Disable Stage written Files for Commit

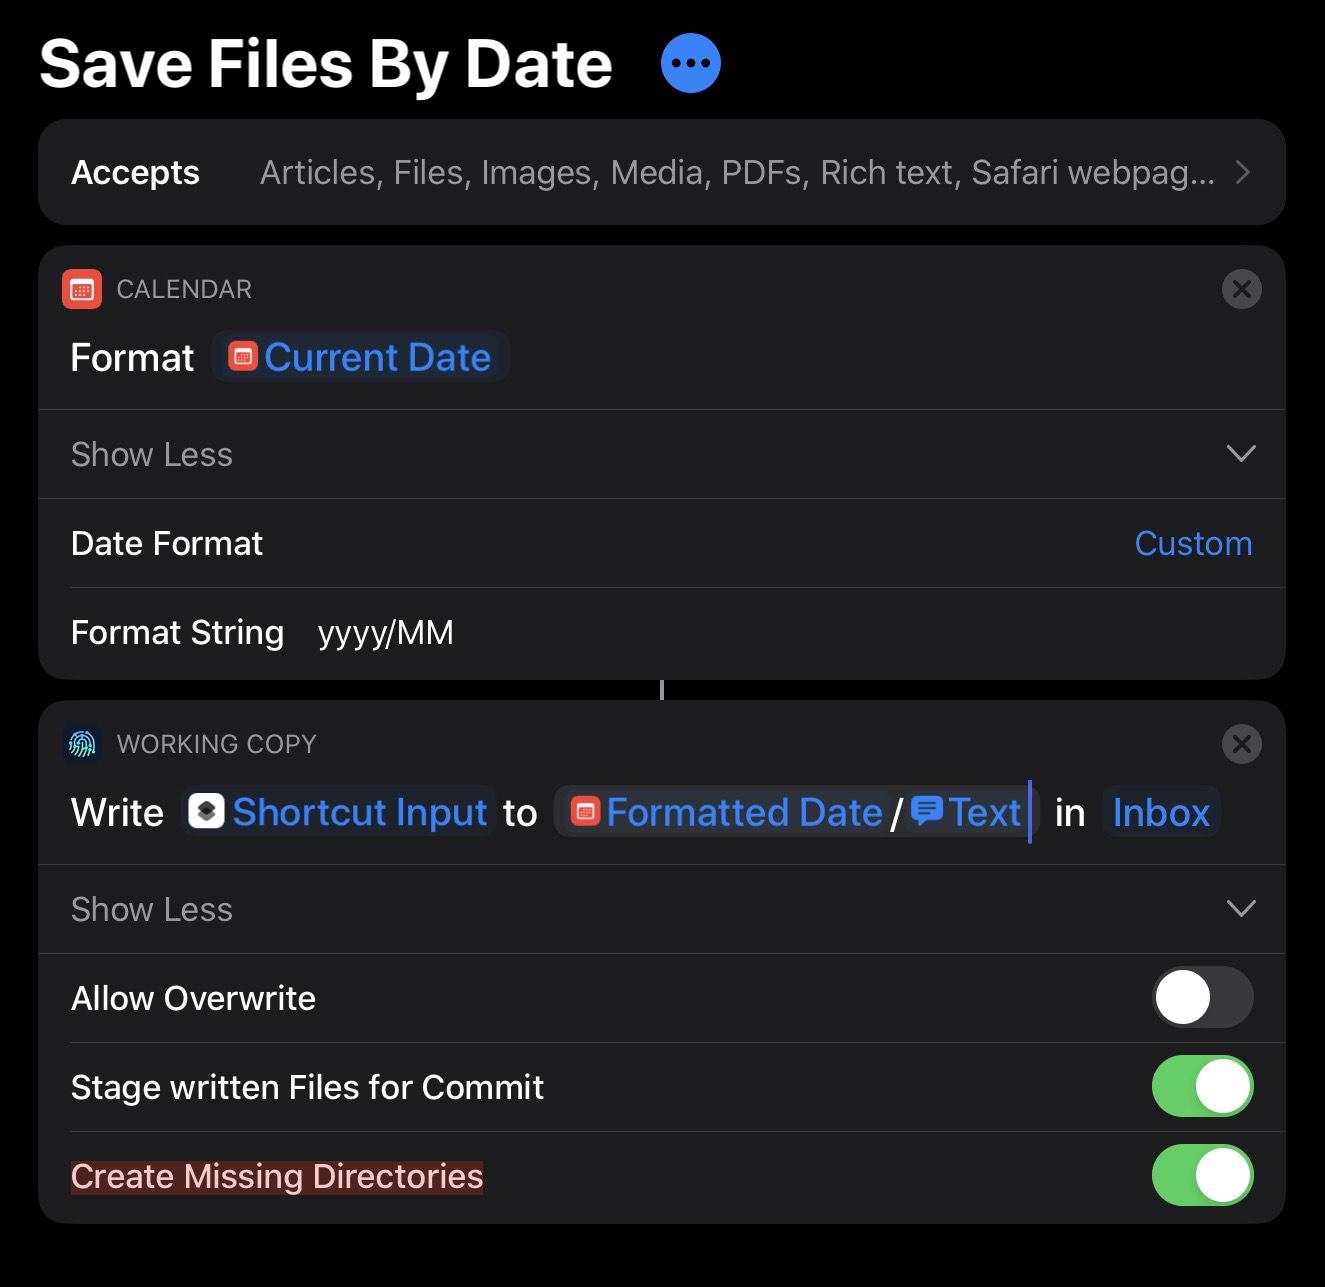[1202, 1086]
